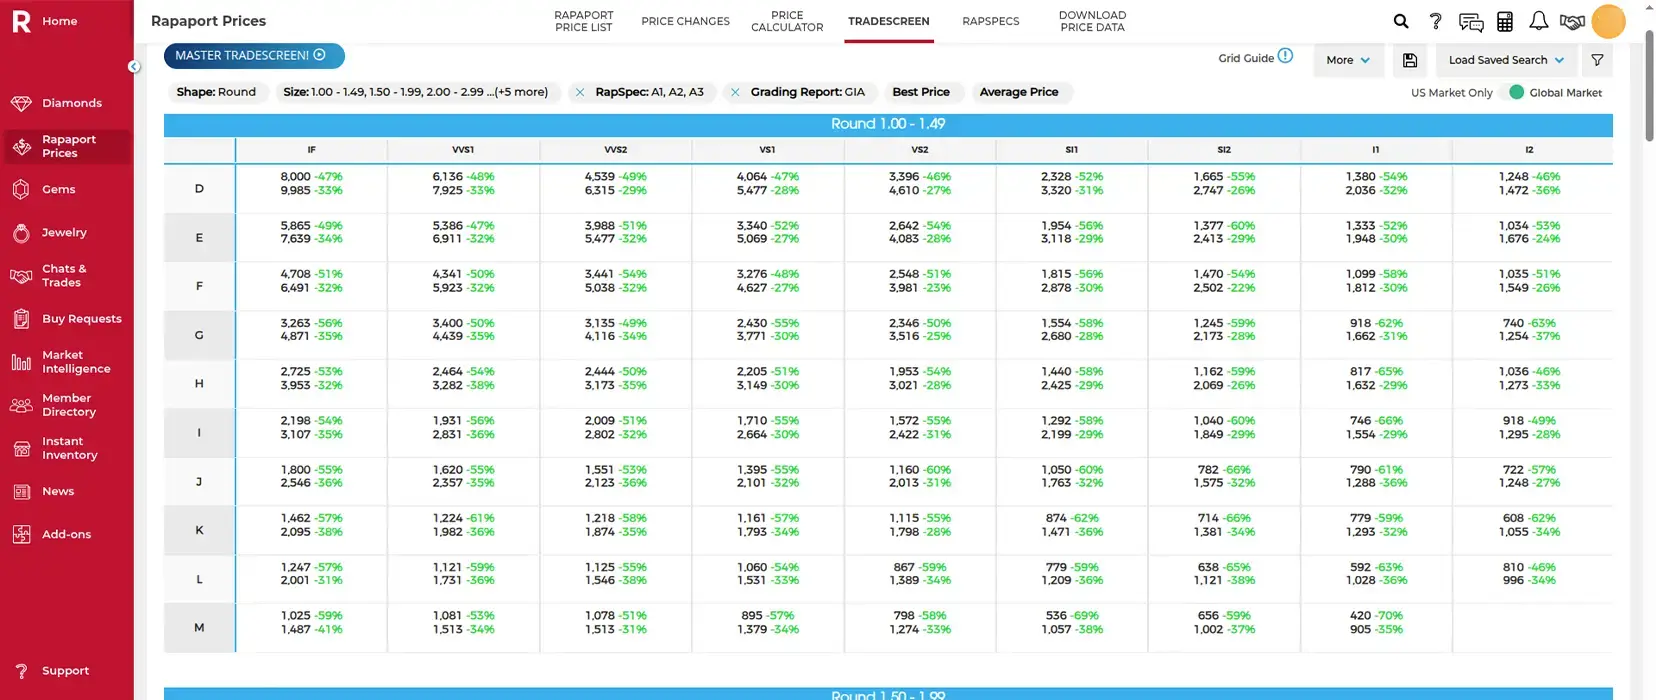
Task: Open the Diamonds sidebar icon
Action: (x=21, y=103)
